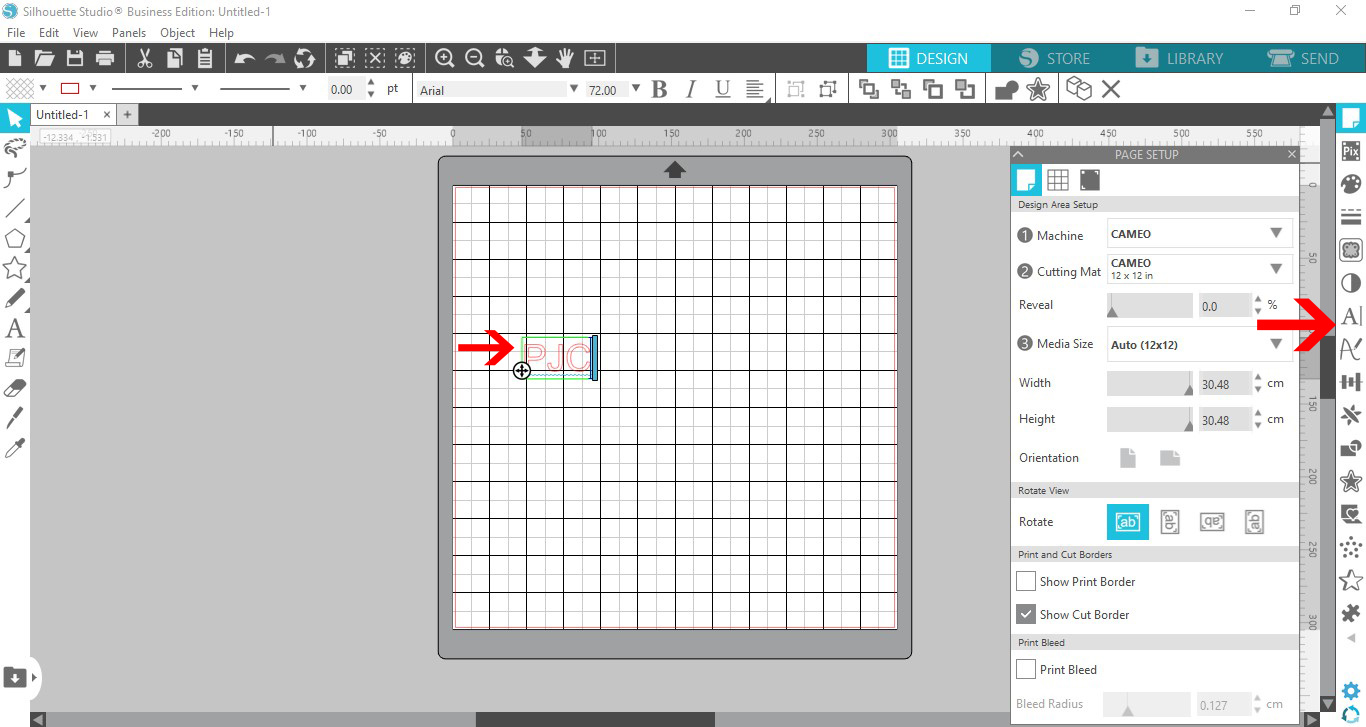The image size is (1366, 727).
Task: Add a new document tab
Action: (127, 115)
